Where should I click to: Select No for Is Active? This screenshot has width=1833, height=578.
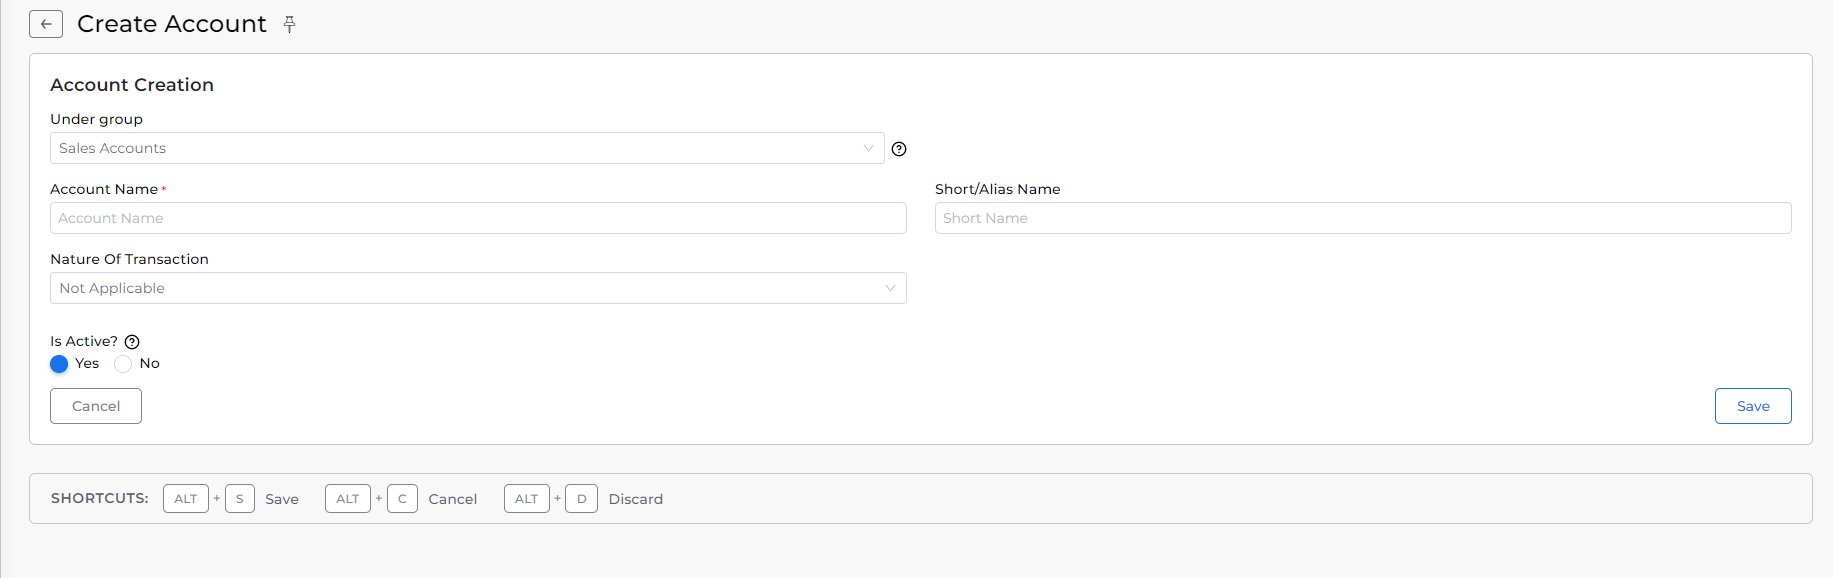tap(123, 364)
